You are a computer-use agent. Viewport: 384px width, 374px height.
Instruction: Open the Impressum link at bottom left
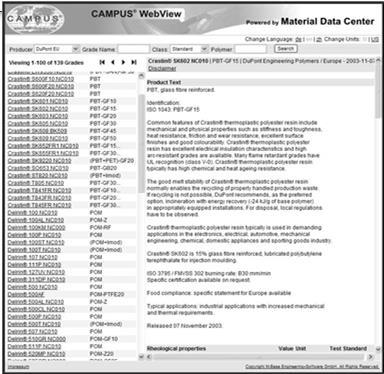click(x=18, y=367)
